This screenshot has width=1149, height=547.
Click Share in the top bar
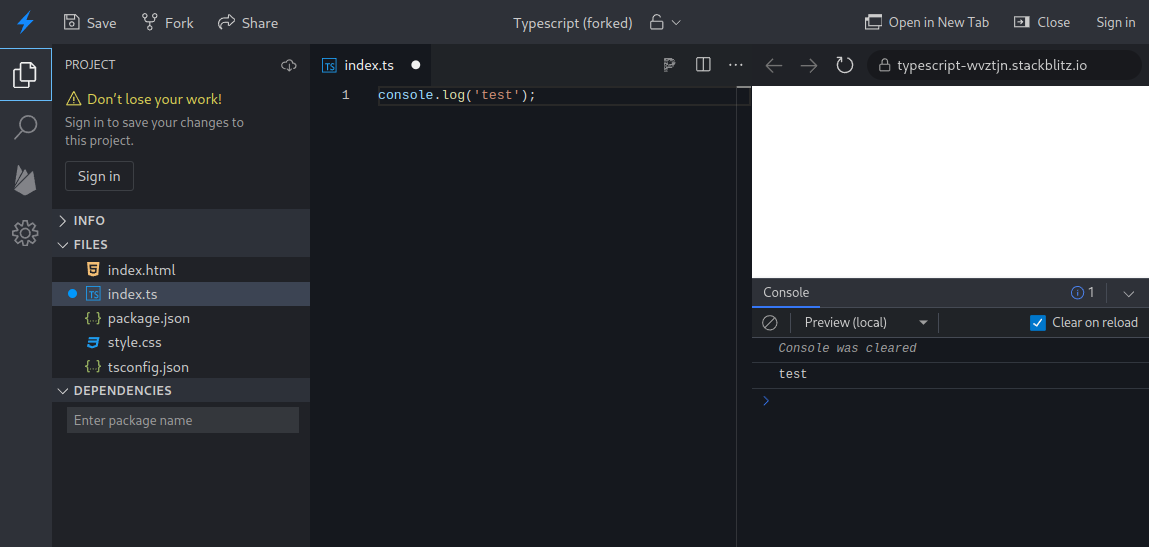point(248,23)
